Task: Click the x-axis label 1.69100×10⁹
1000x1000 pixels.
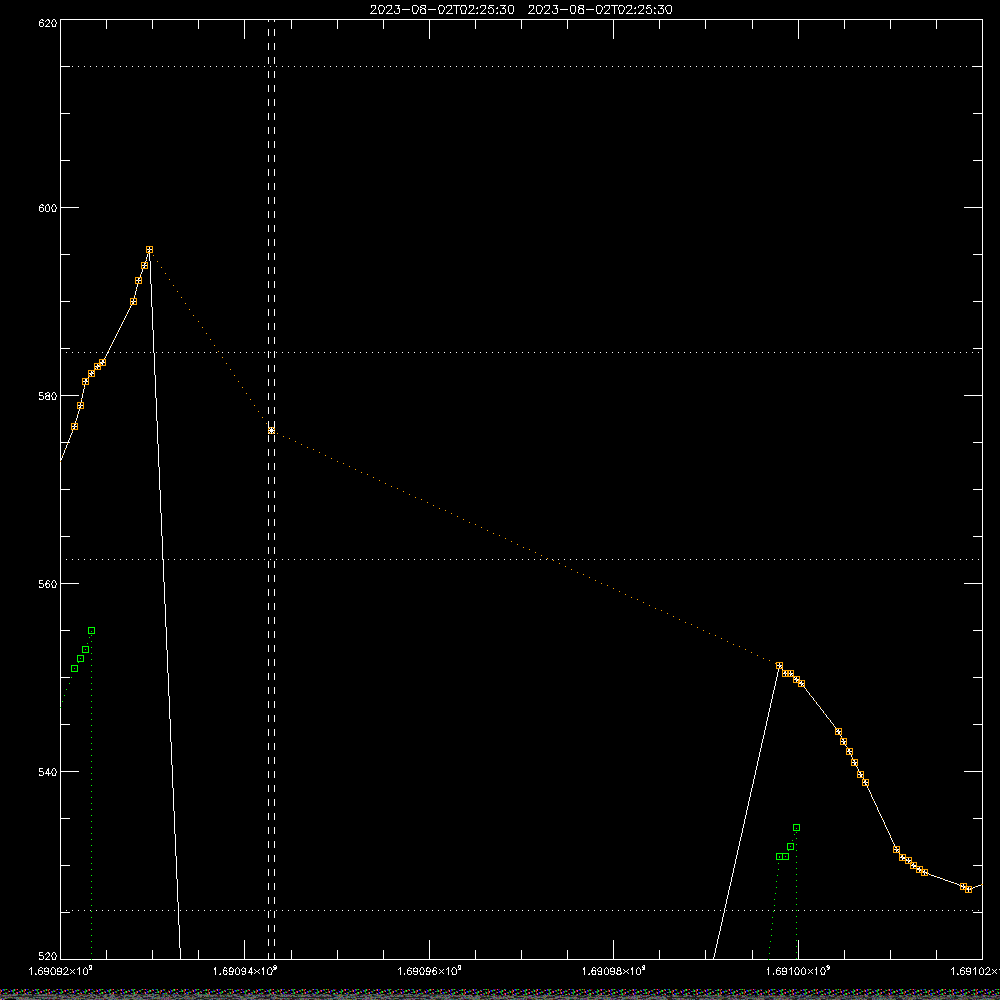Action: tap(798, 971)
